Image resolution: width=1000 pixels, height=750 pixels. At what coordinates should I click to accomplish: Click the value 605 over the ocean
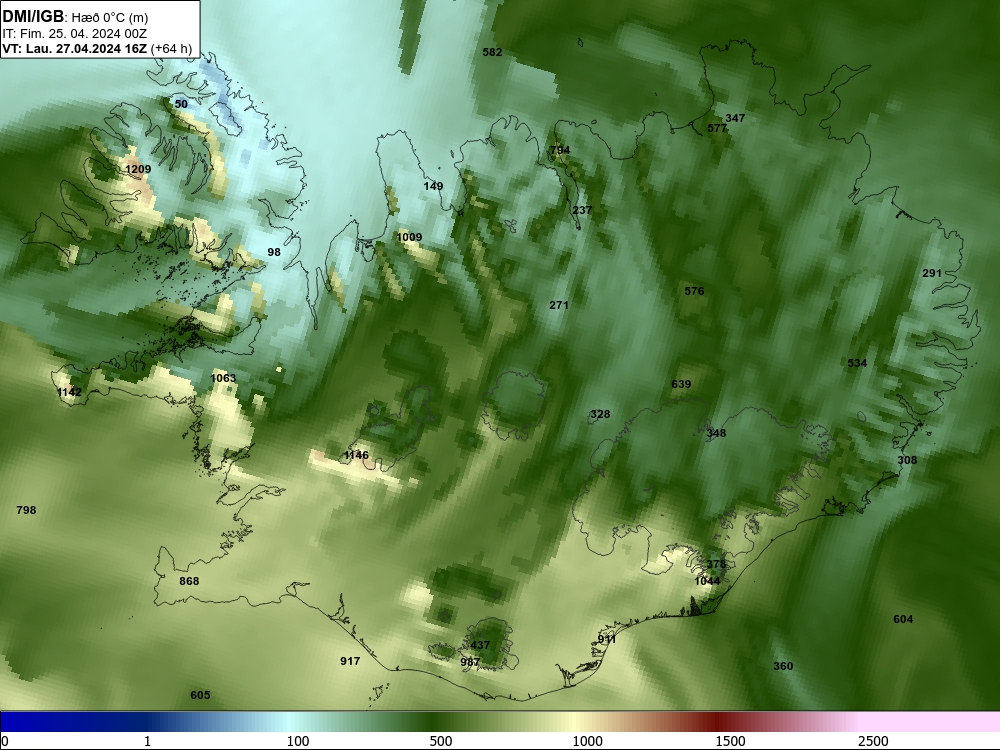tap(200, 695)
